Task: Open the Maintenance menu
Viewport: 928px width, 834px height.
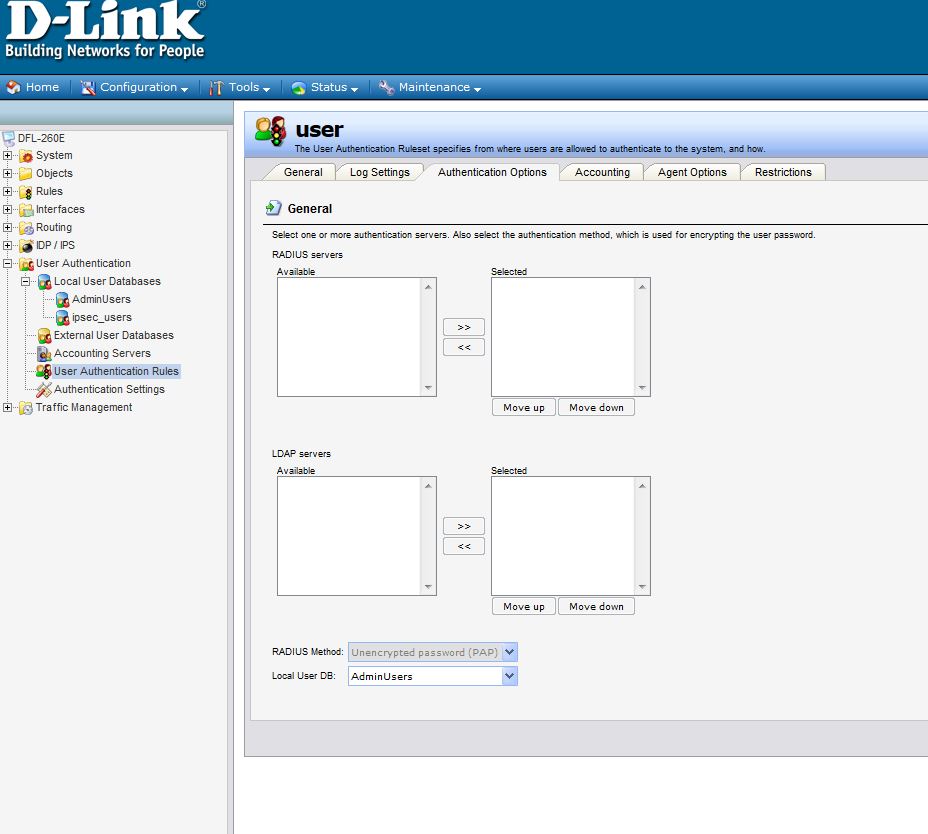Action: pyautogui.click(x=430, y=88)
